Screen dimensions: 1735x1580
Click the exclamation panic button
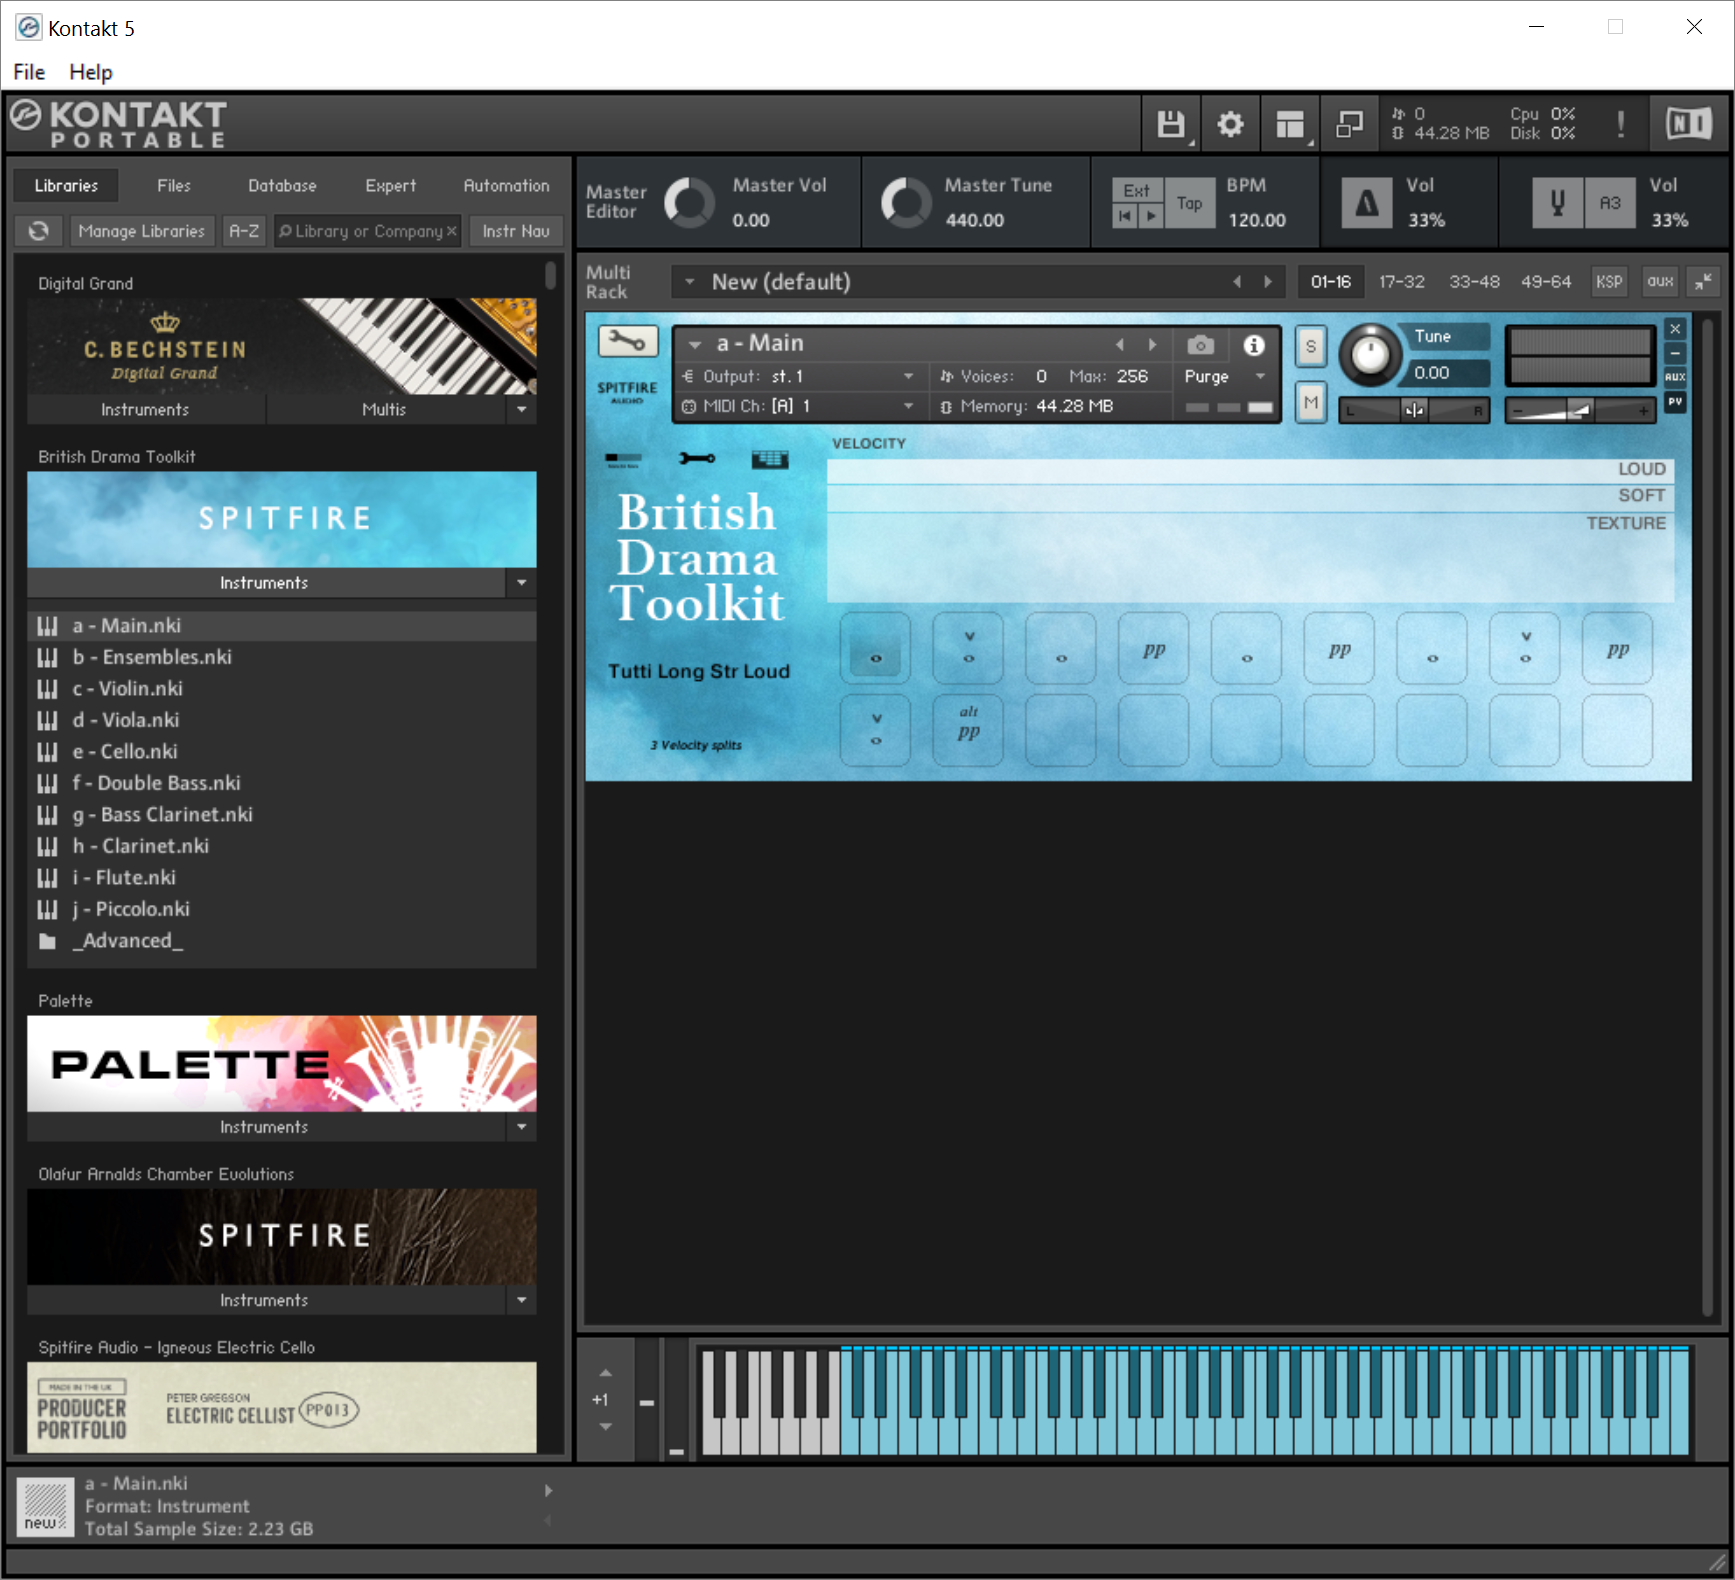(x=1620, y=124)
